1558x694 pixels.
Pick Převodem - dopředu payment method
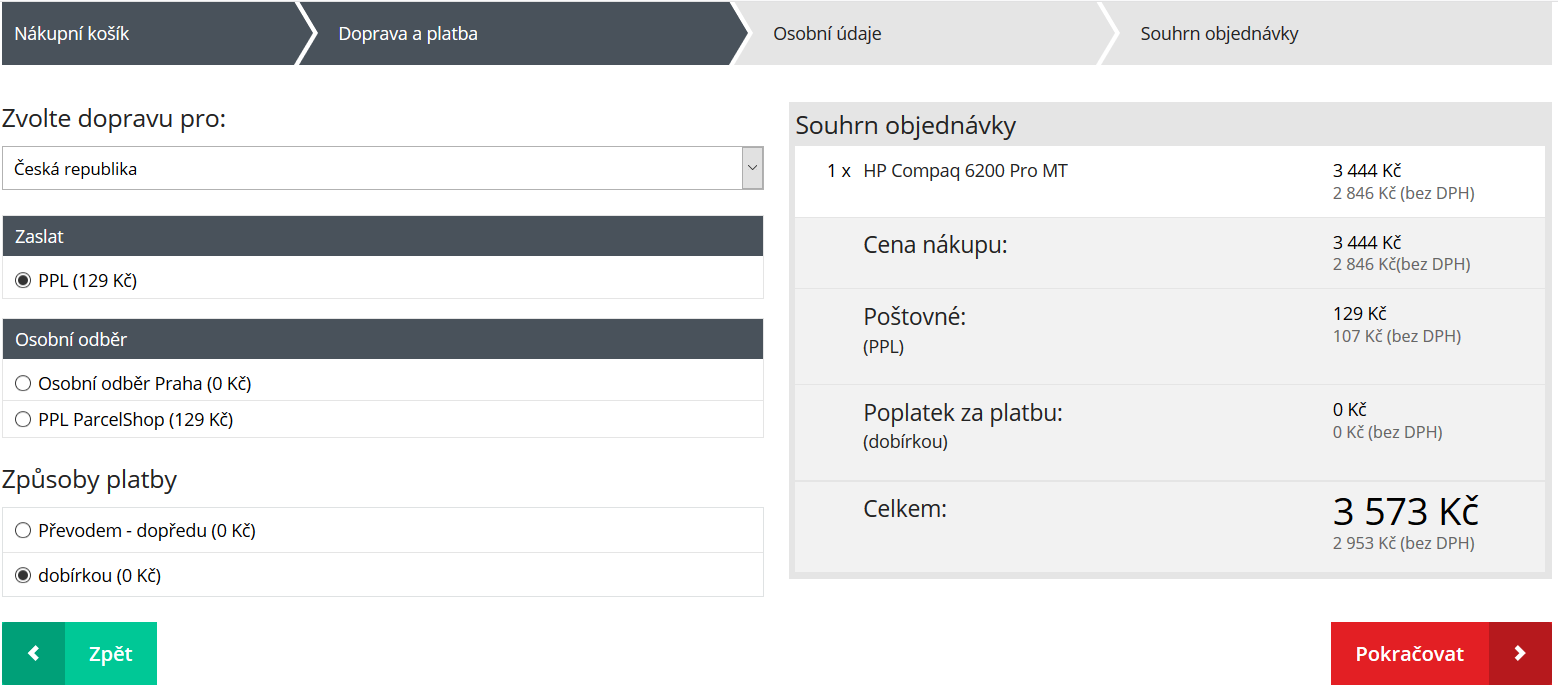tap(24, 531)
